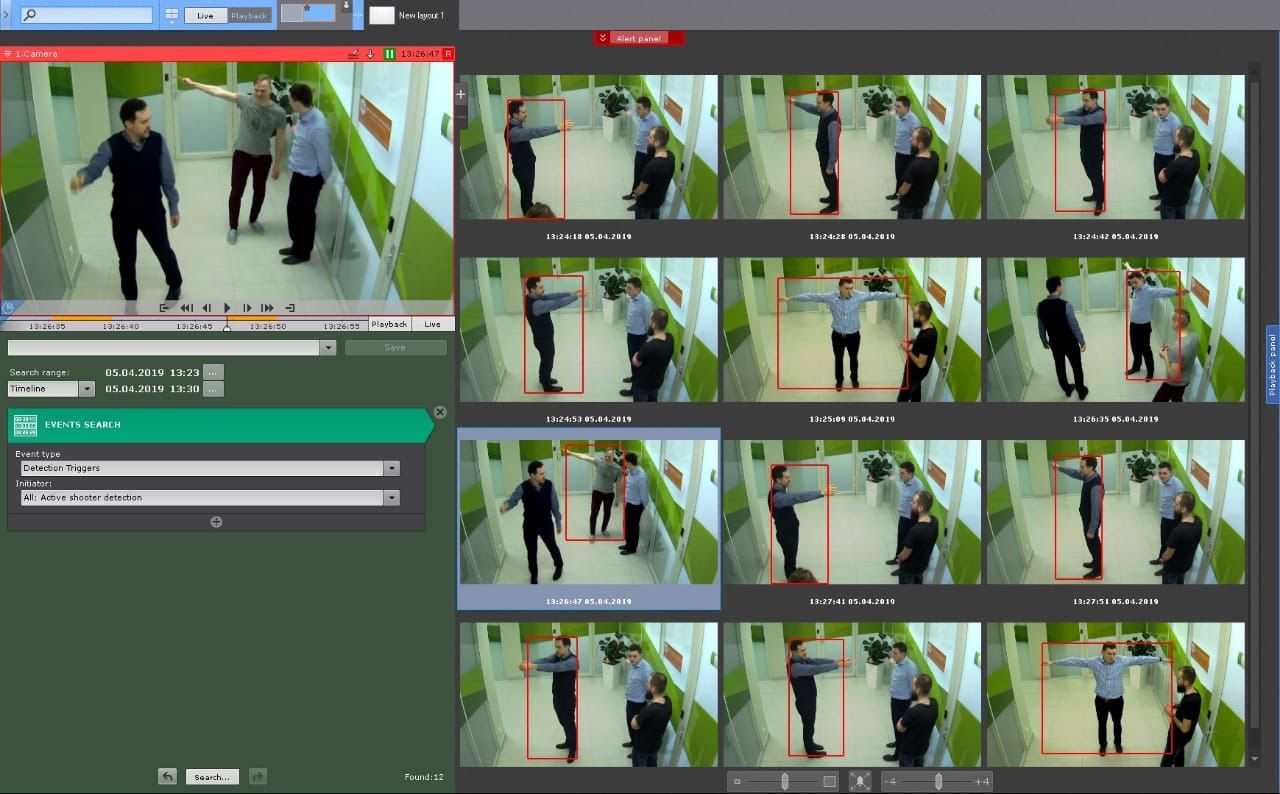The height and width of the screenshot is (794, 1280).
Task: Set the 13:30 search end time
Action: click(x=213, y=389)
